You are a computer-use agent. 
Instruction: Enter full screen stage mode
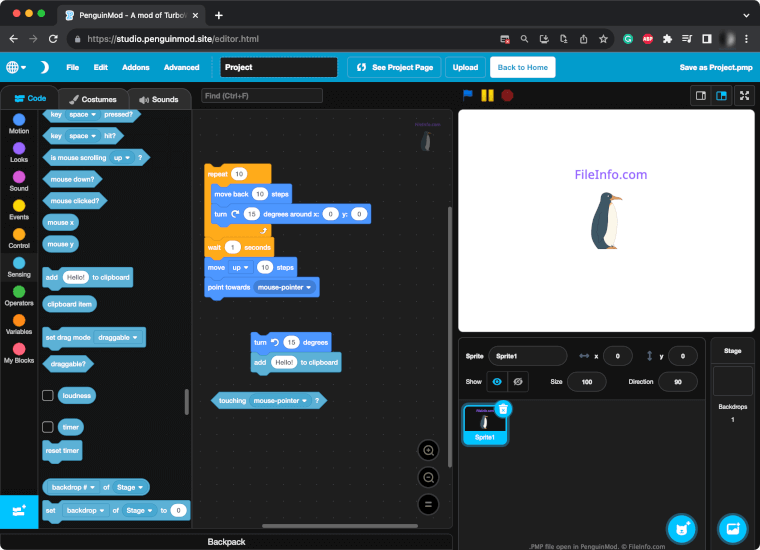[745, 95]
